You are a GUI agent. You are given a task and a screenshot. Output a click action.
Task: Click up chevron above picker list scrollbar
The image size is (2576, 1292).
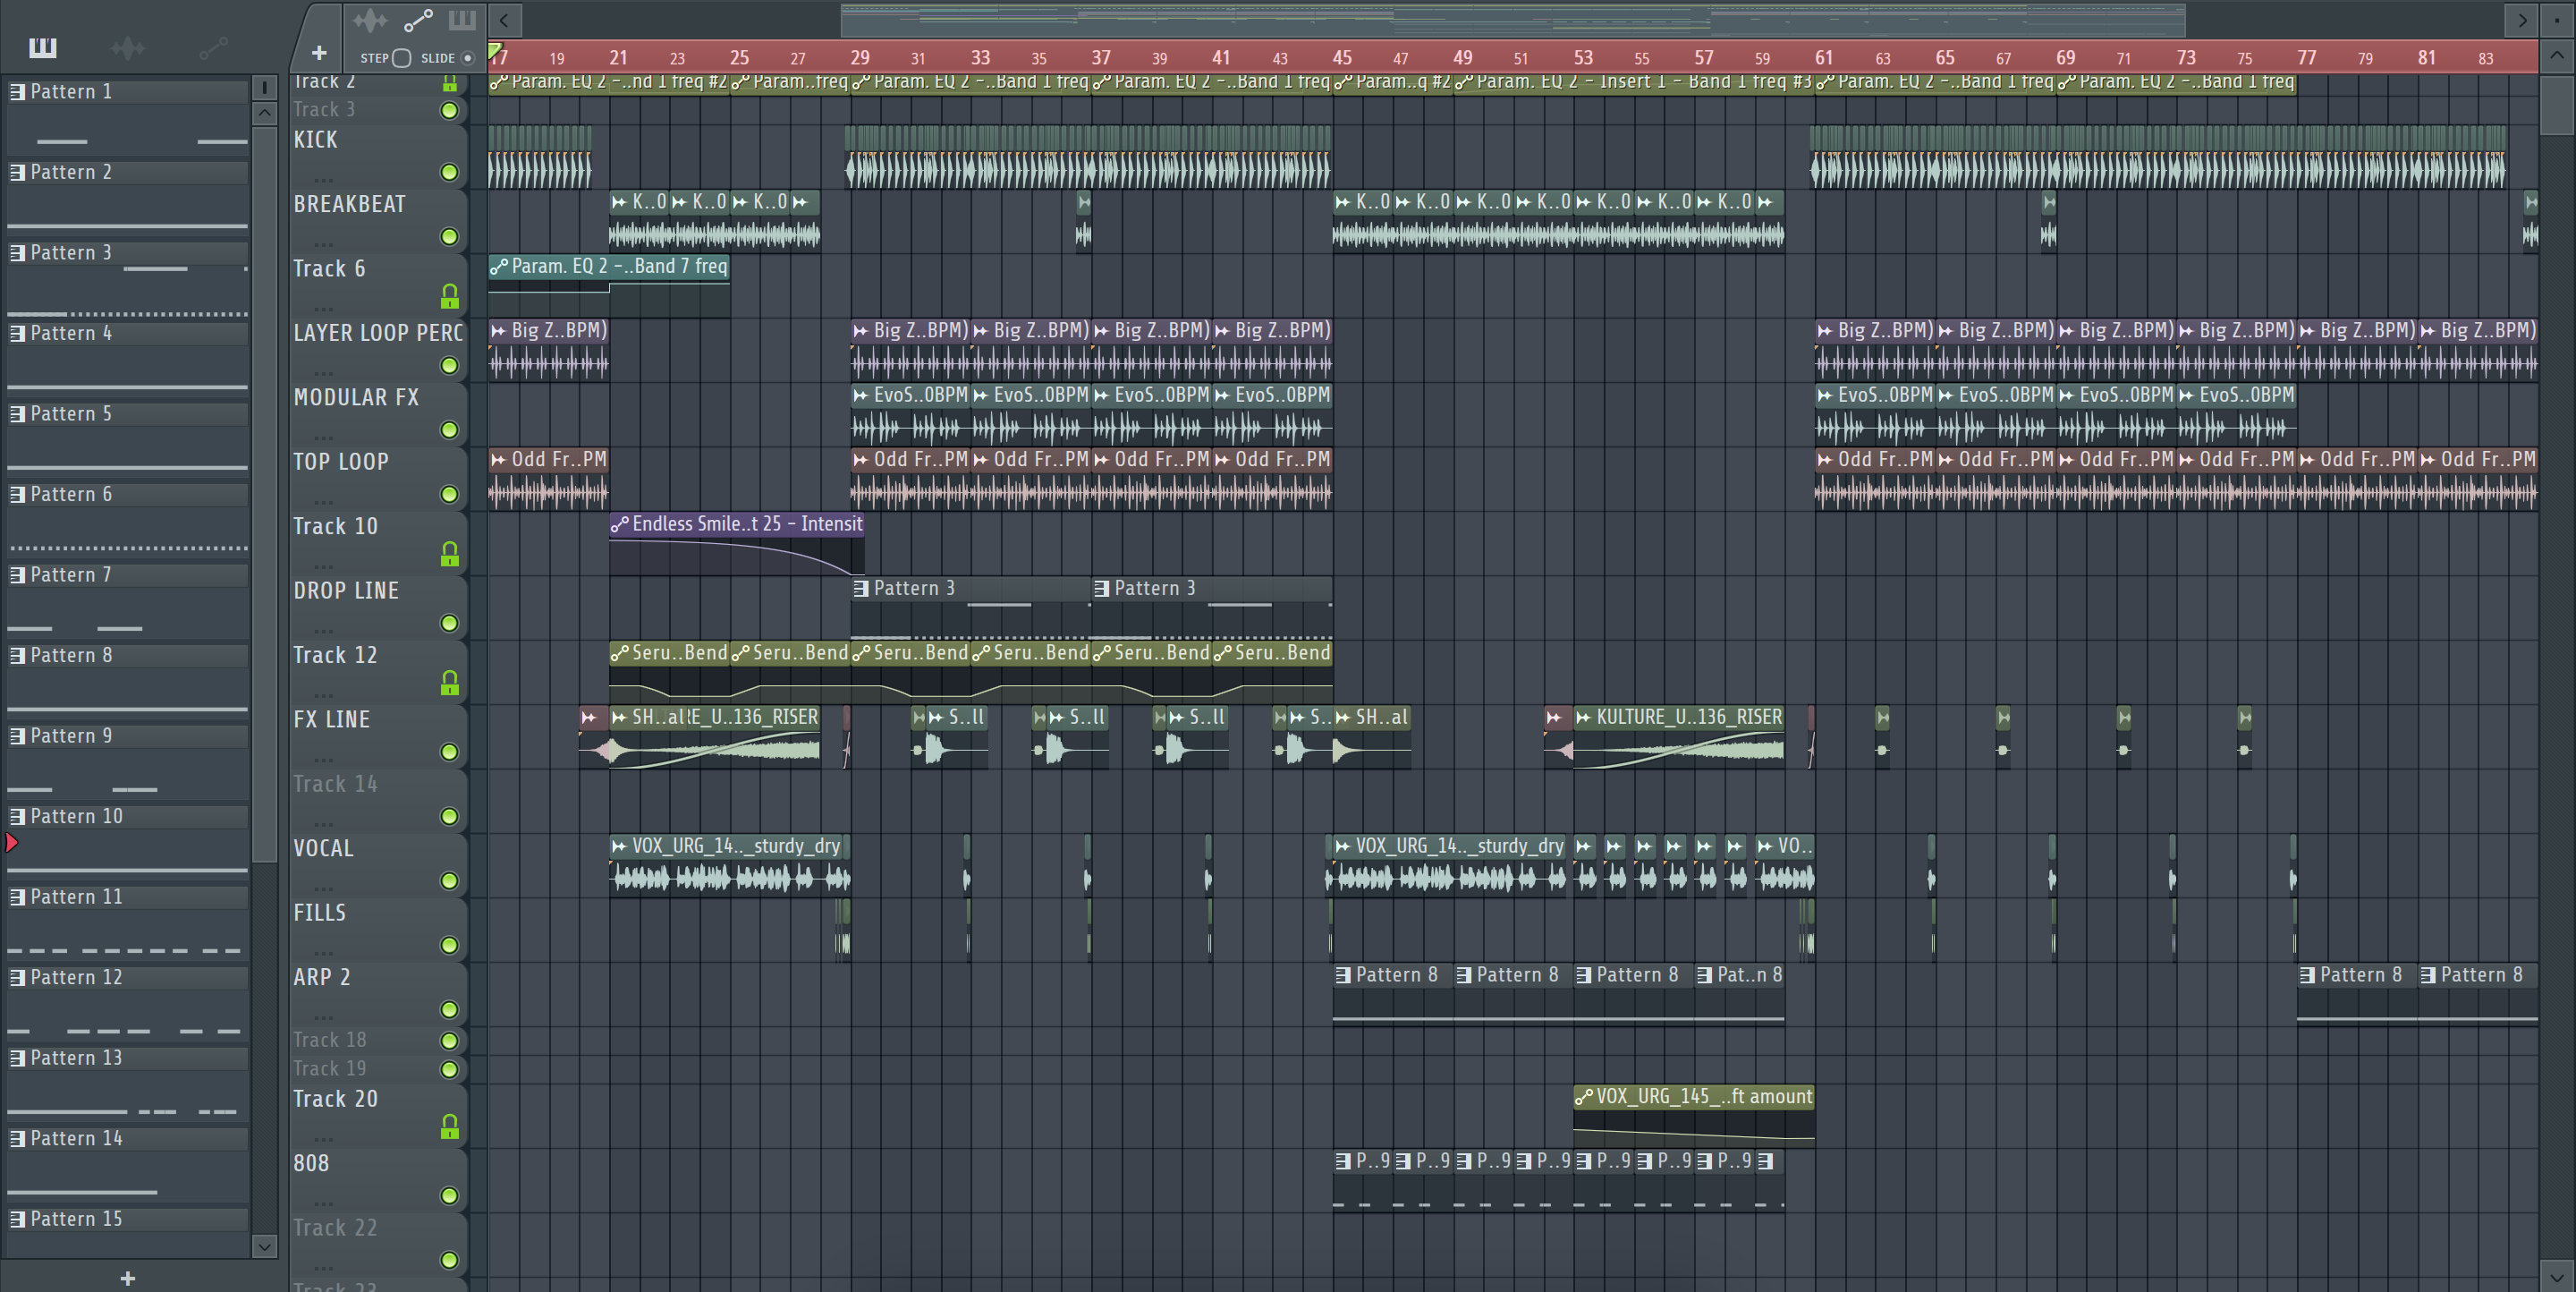pyautogui.click(x=264, y=113)
